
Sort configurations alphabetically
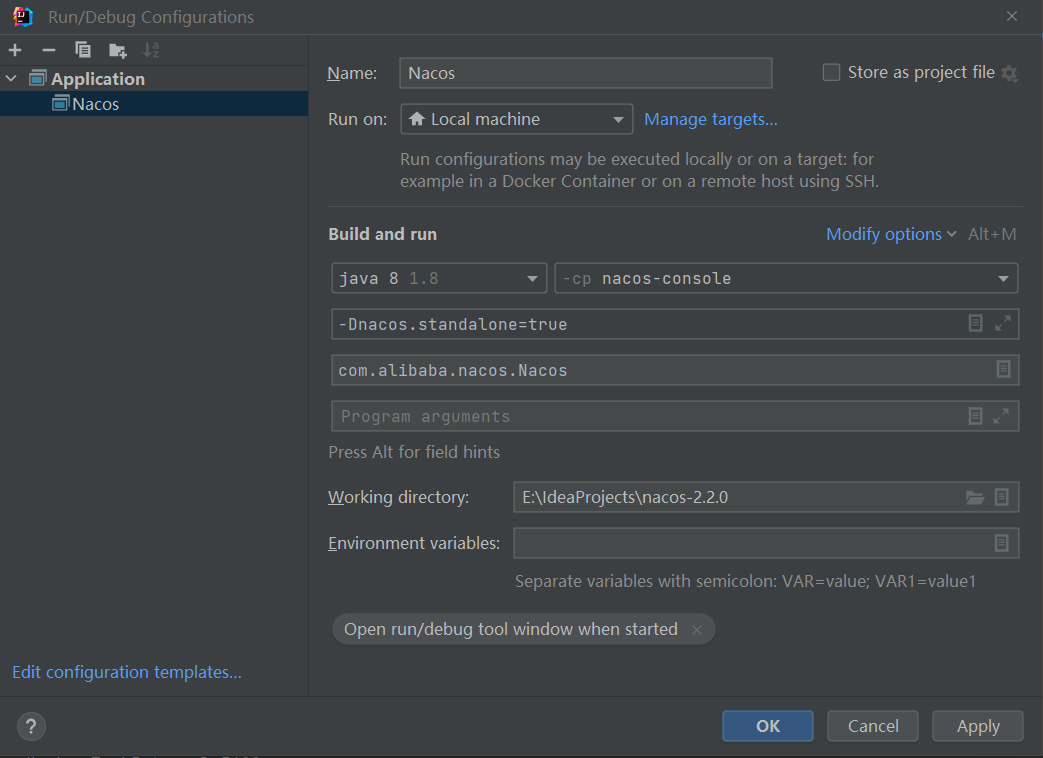152,50
